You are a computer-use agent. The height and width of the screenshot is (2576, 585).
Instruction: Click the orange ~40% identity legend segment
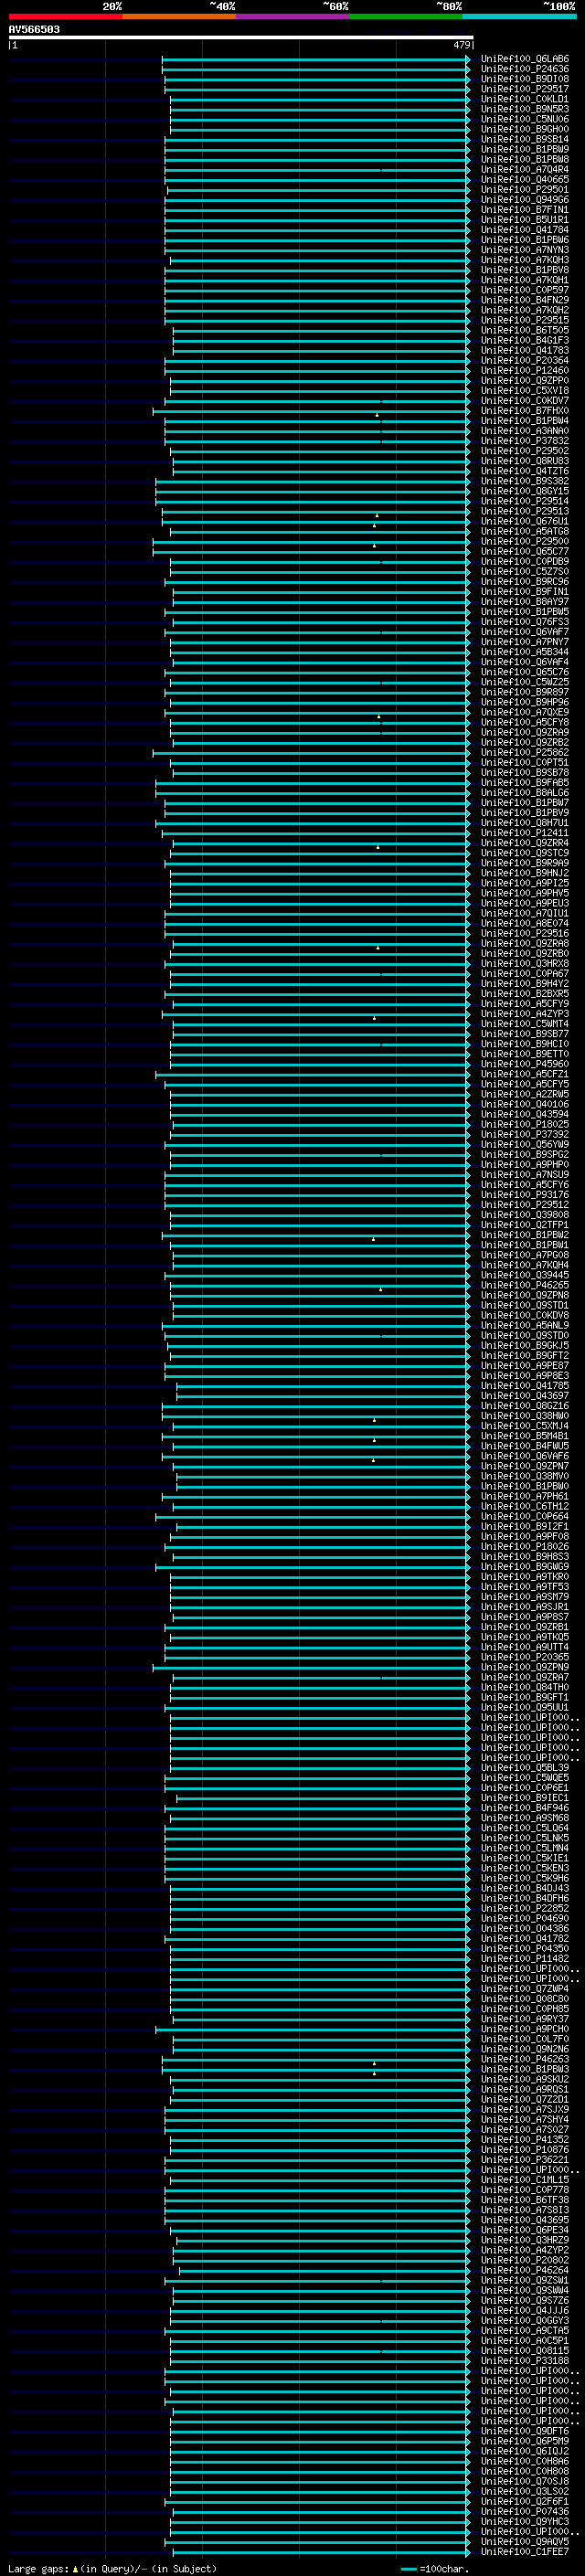pyautogui.click(x=179, y=16)
